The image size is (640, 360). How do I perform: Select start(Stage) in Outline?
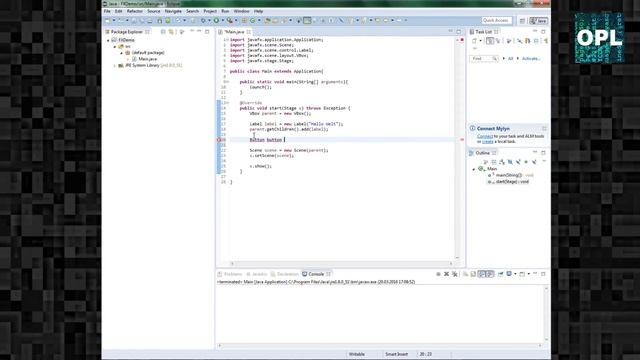pos(508,182)
